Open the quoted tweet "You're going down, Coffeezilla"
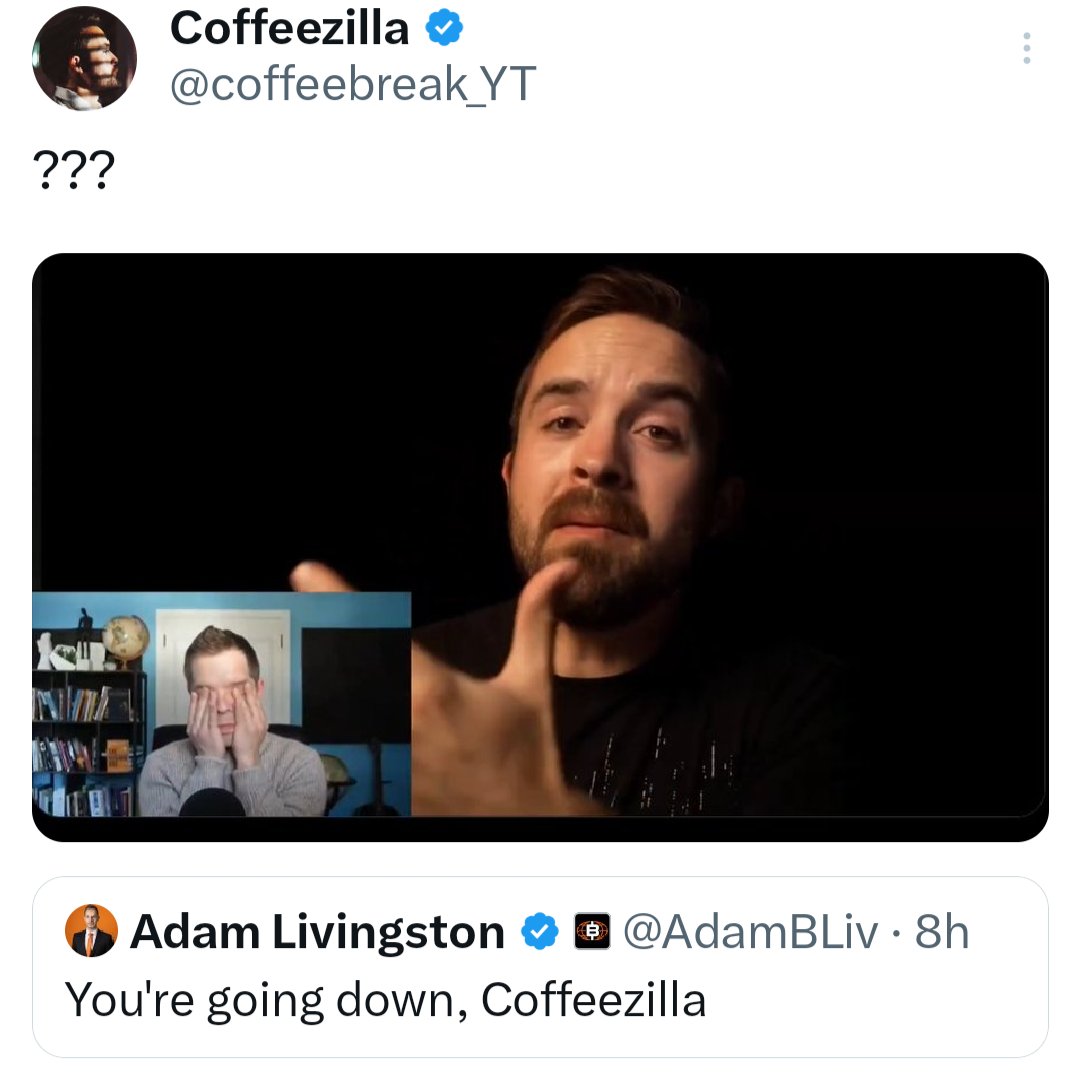 click(385, 1000)
